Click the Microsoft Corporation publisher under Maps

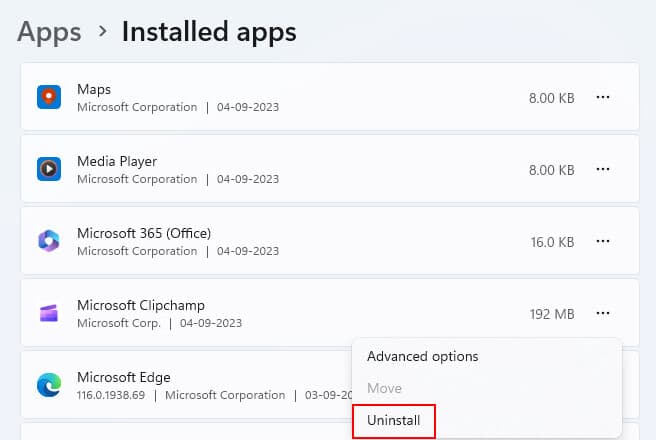click(137, 107)
